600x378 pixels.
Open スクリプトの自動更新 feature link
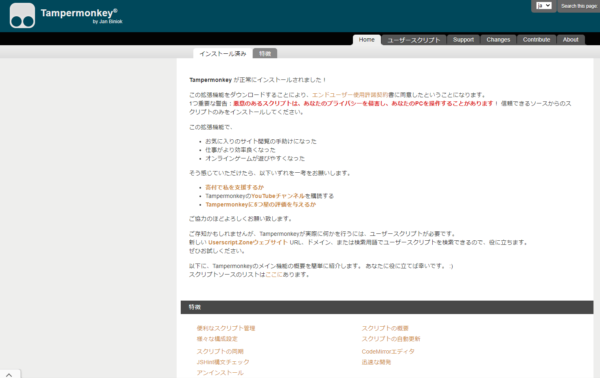point(391,339)
